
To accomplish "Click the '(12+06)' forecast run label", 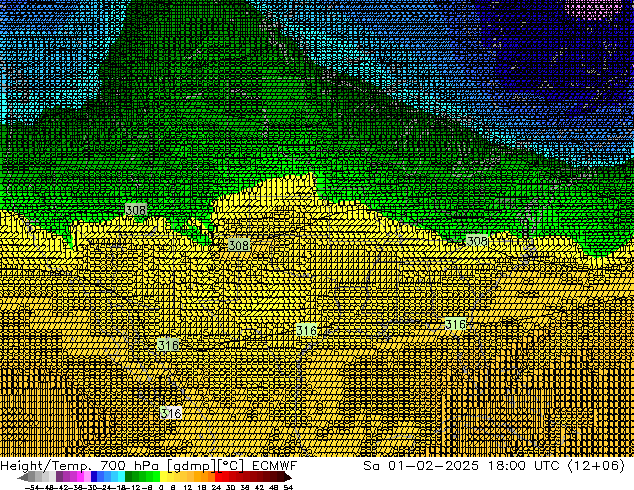I will pos(596,466).
